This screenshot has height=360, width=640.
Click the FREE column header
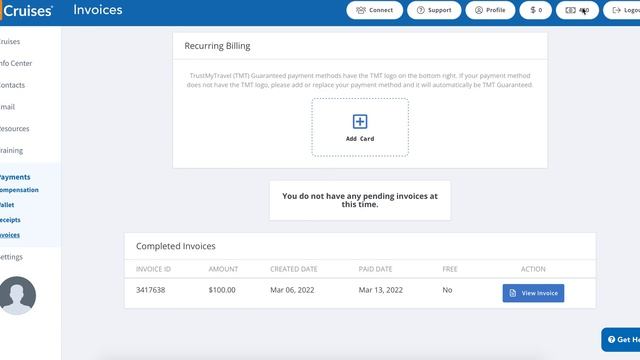450,269
